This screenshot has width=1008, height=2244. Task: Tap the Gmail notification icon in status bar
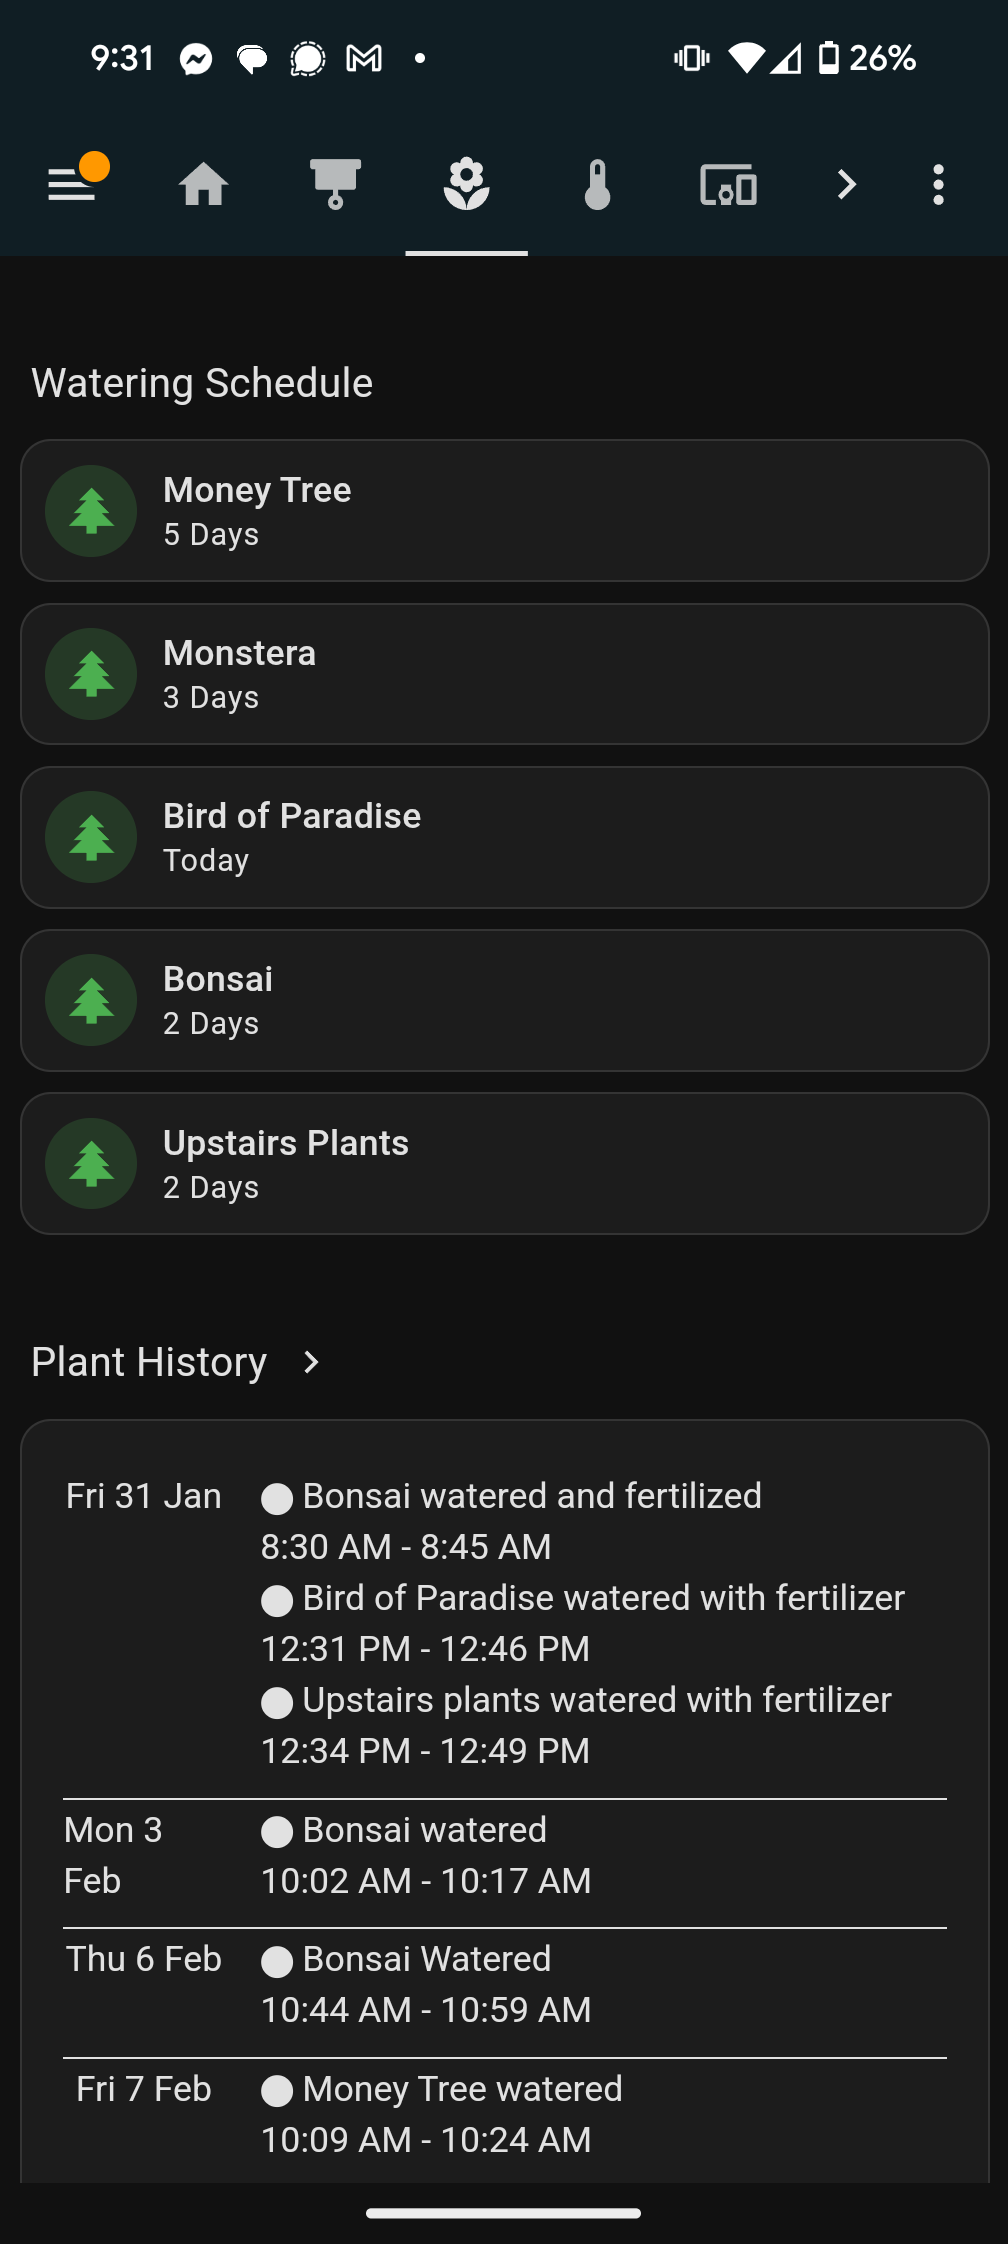coord(364,59)
